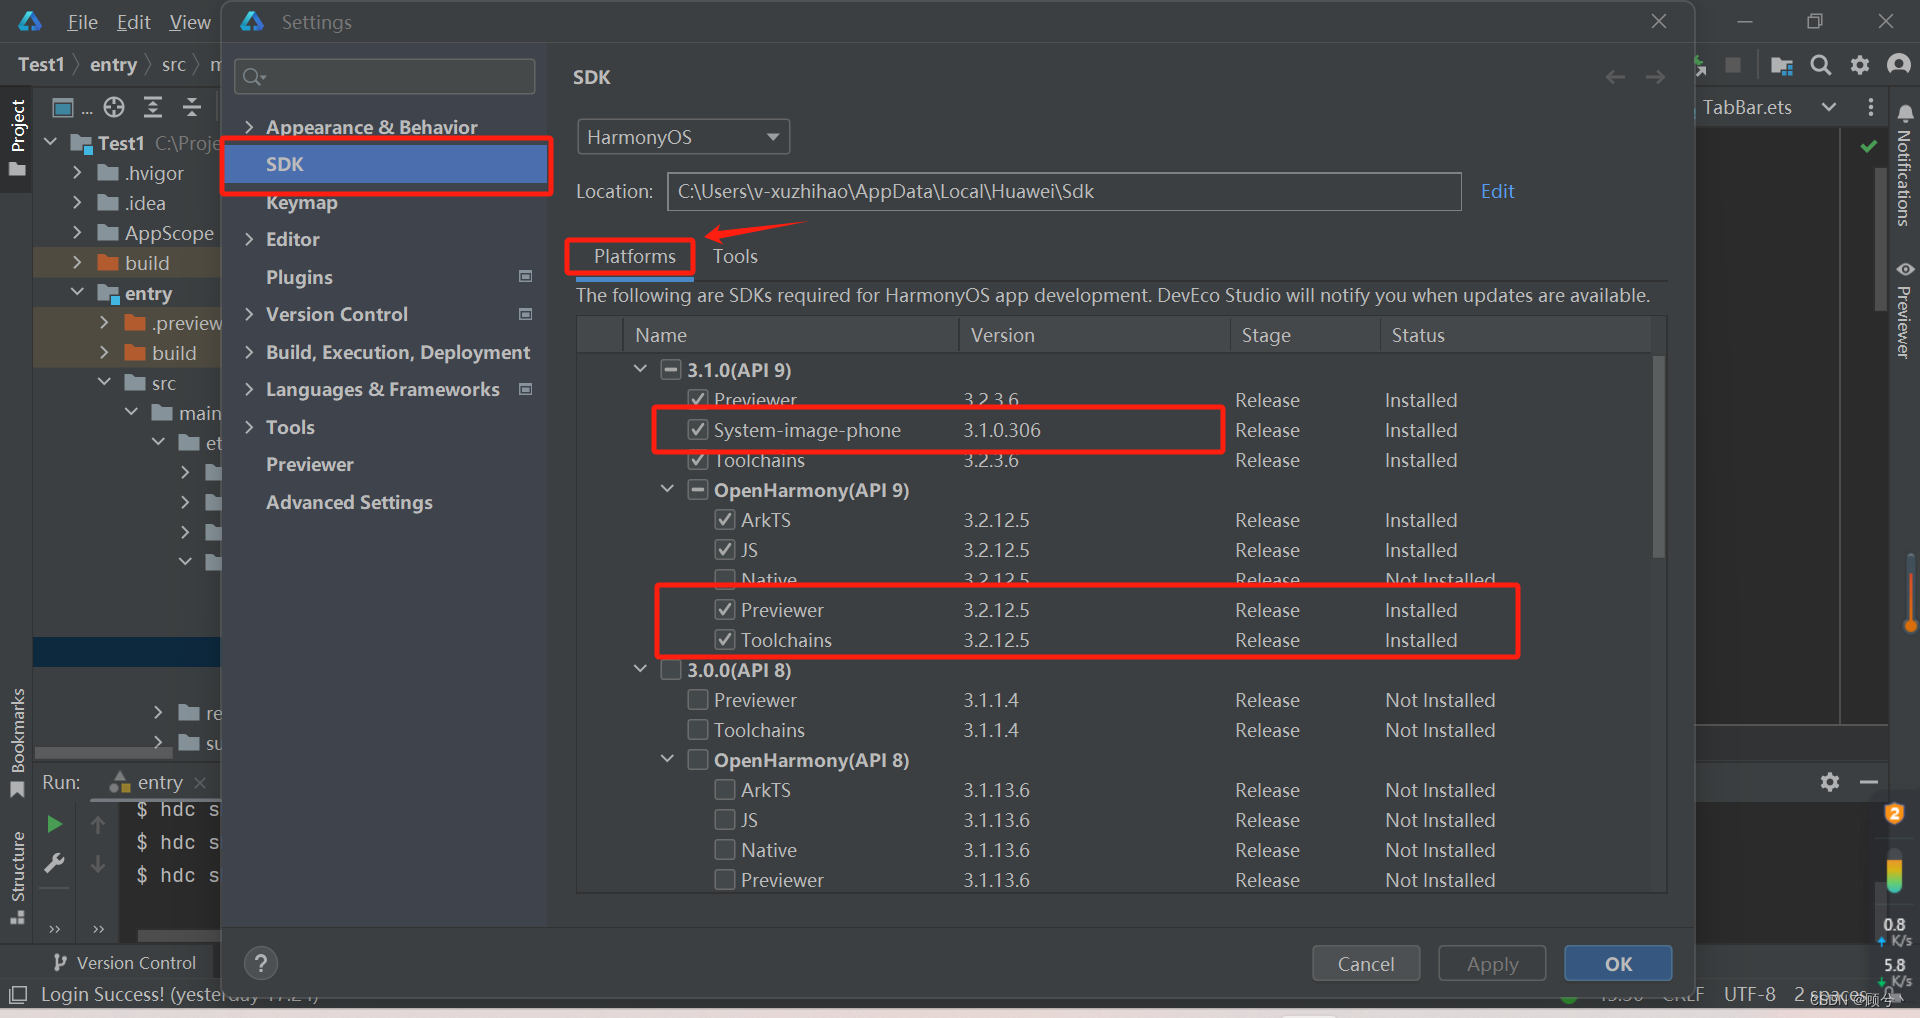Click the help question mark button

tap(261, 963)
